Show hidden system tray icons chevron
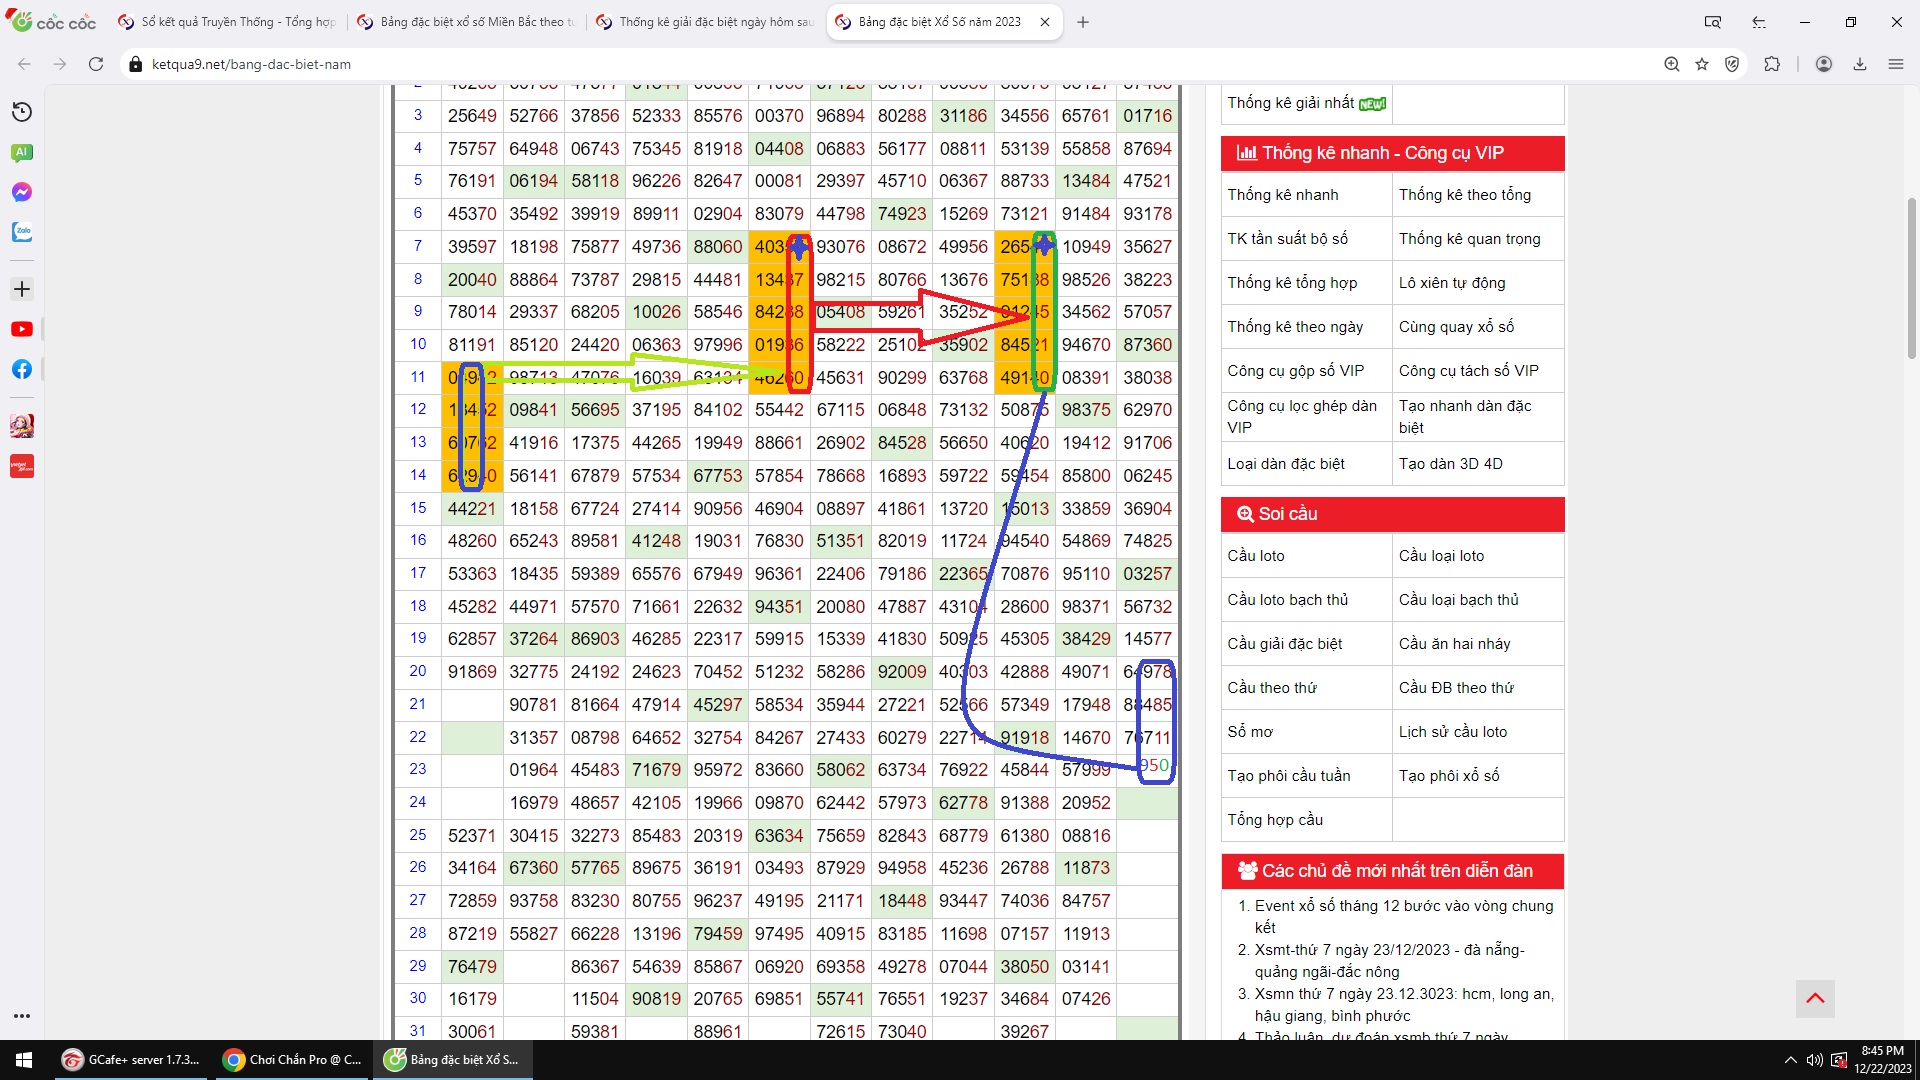Image resolution: width=1920 pixels, height=1080 pixels. point(1790,1060)
